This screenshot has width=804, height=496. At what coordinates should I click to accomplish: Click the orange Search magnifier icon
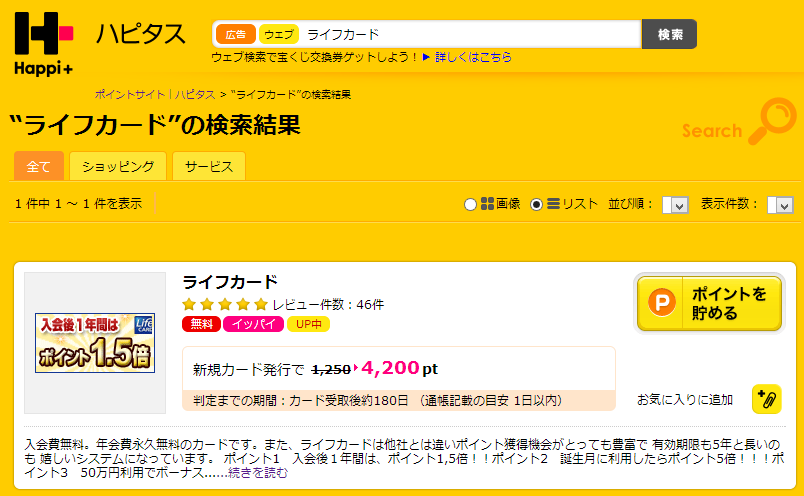pos(772,121)
